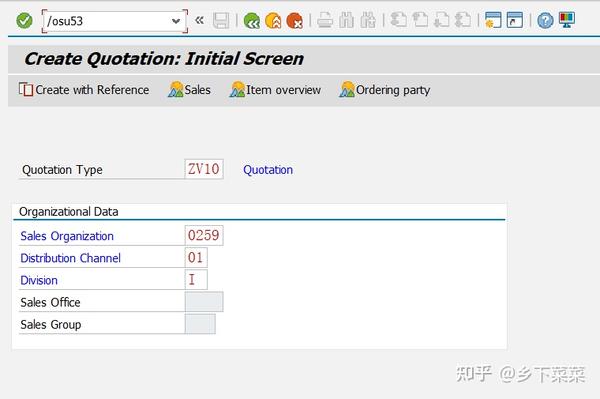600x399 pixels.
Task: Open the Help question mark icon
Action: point(545,21)
